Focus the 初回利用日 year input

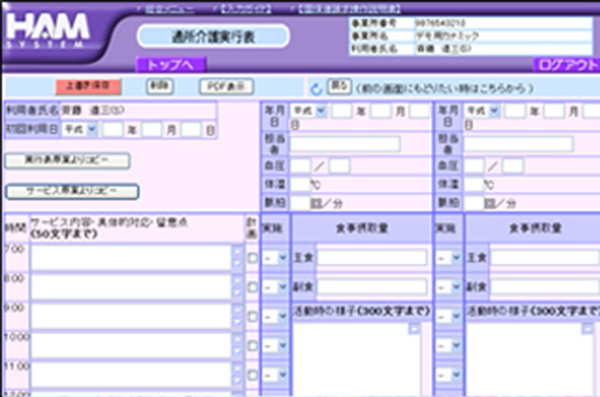click(x=113, y=130)
